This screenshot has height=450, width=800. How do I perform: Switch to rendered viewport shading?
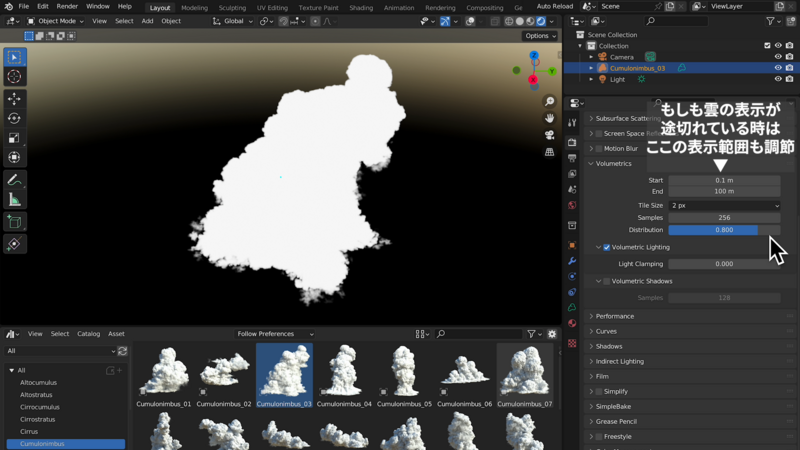541,21
